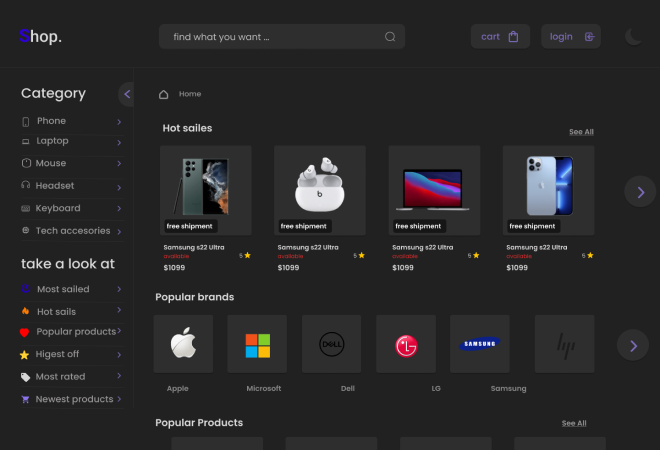This screenshot has width=660, height=450.
Task: Click the Hot sailes section heading
Action: [187, 128]
